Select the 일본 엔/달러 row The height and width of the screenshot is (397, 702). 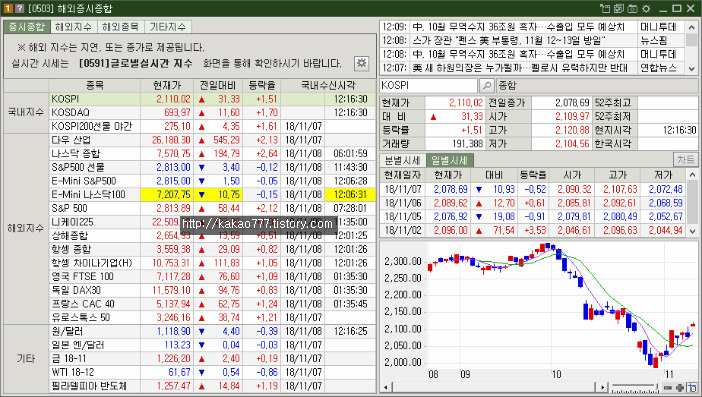213,345
